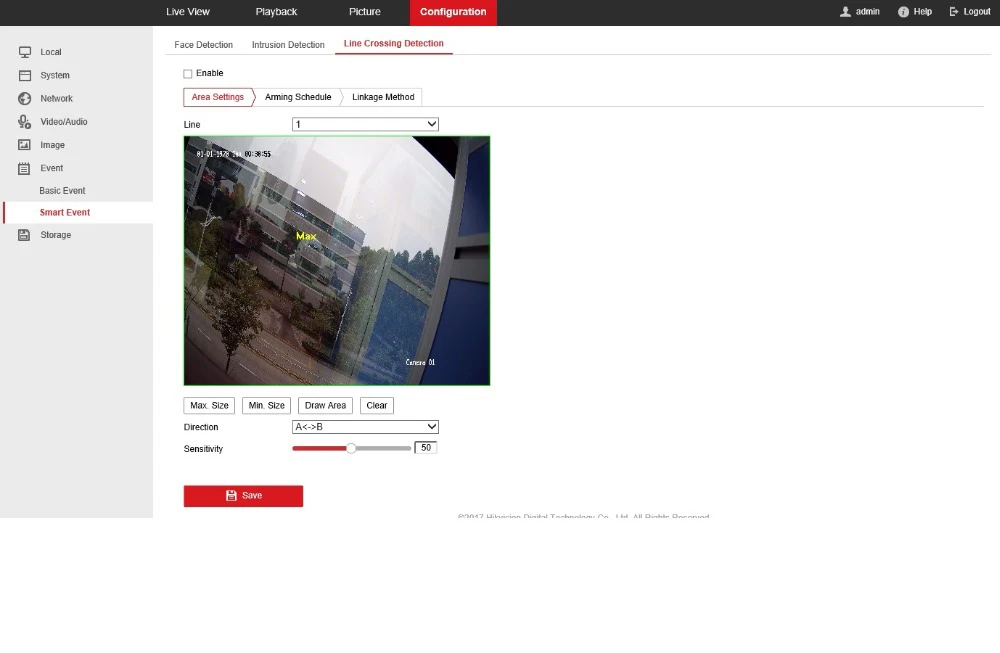Image resolution: width=1000 pixels, height=653 pixels.
Task: Open the Direction A<->B dropdown
Action: pyautogui.click(x=365, y=427)
